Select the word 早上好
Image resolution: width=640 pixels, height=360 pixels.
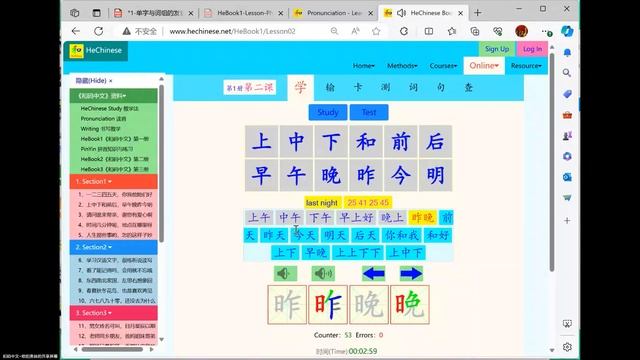tap(356, 218)
